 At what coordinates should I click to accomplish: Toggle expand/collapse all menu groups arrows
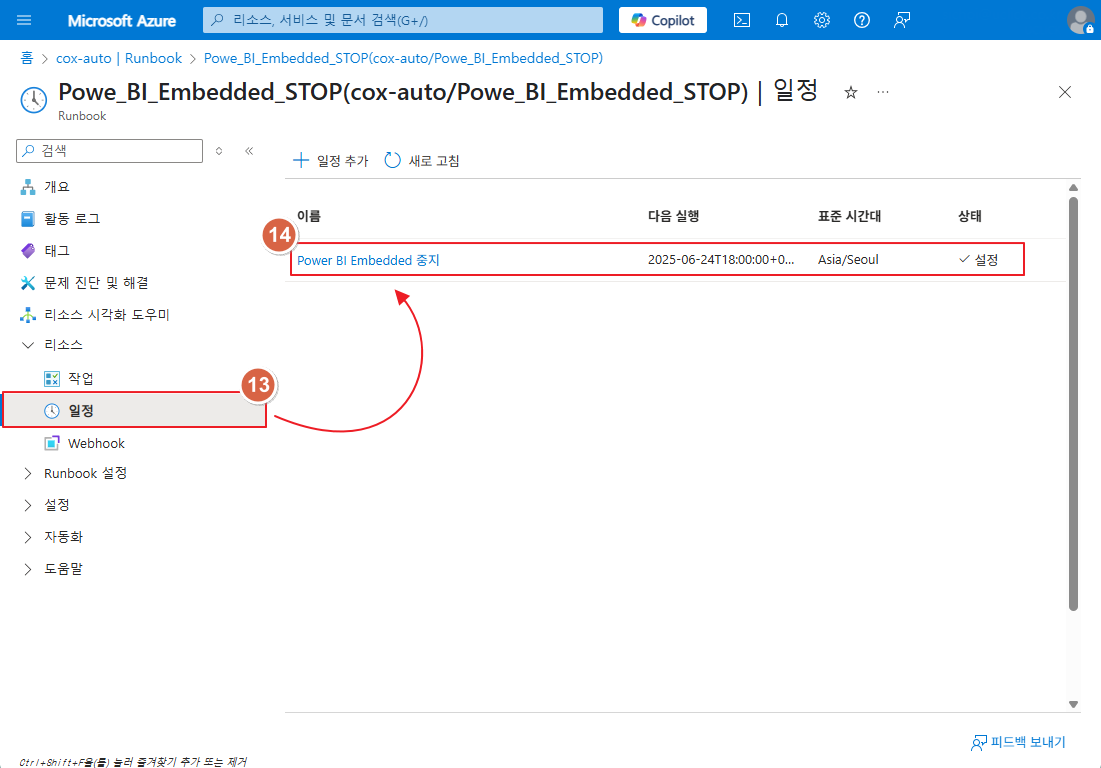point(219,151)
